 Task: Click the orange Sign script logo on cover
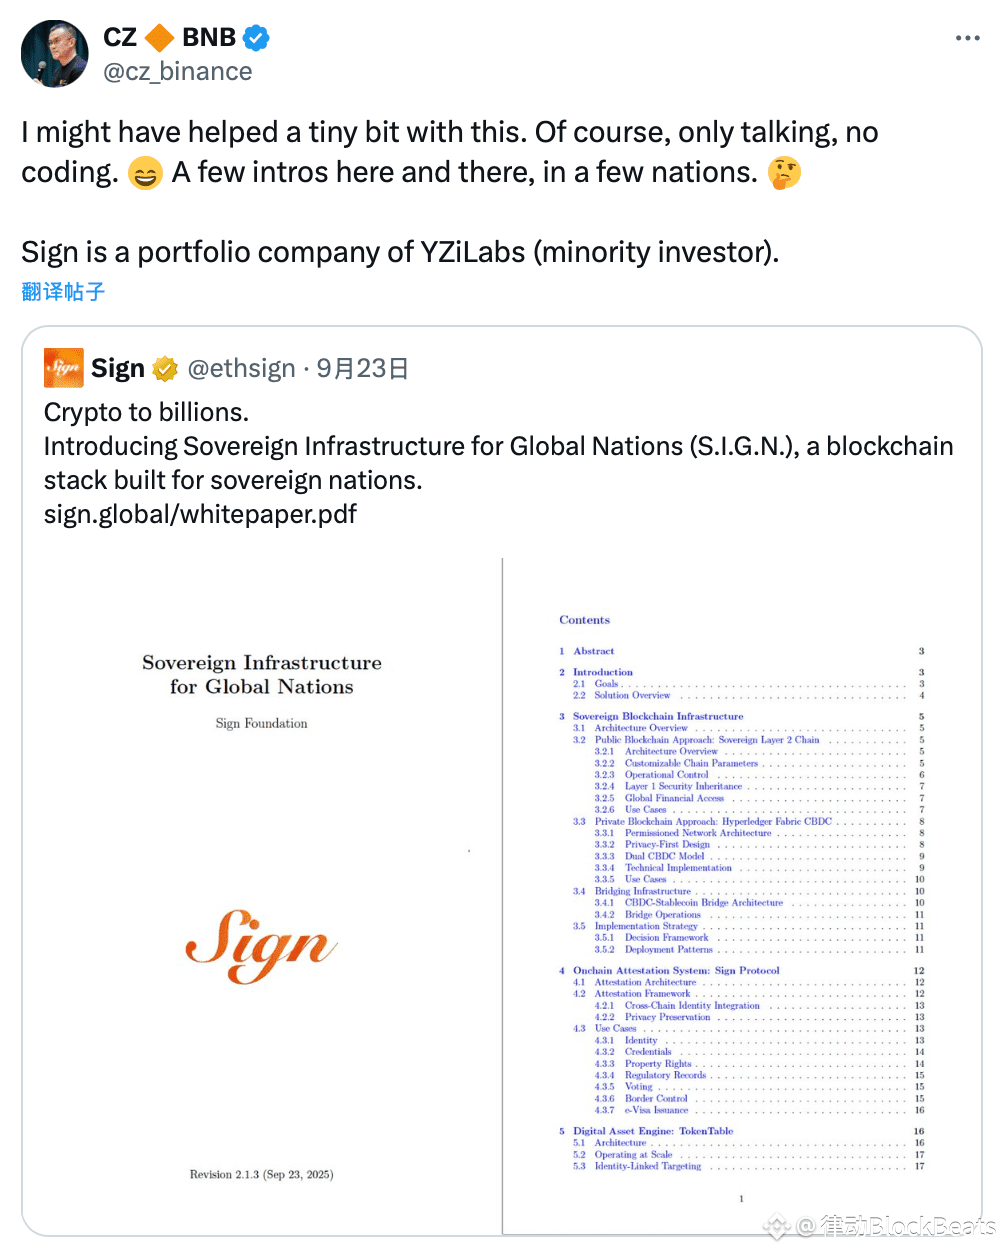pos(262,945)
